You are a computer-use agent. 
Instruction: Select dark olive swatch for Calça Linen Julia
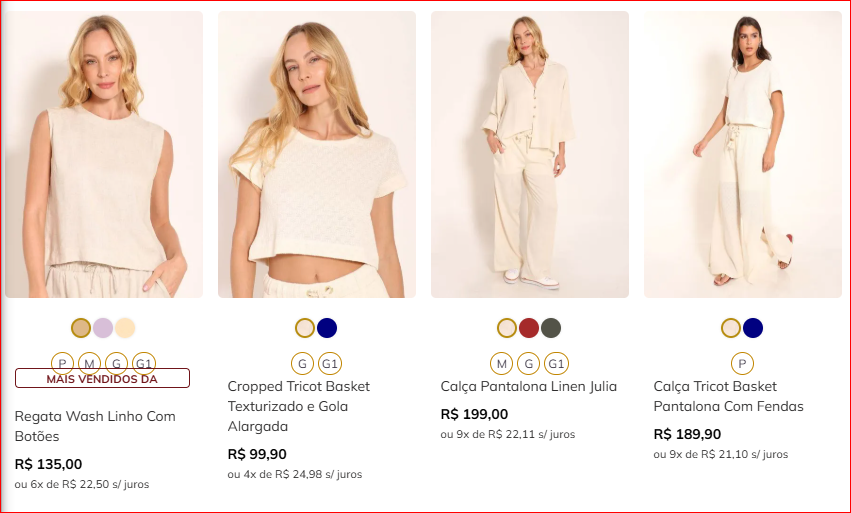[x=551, y=328]
